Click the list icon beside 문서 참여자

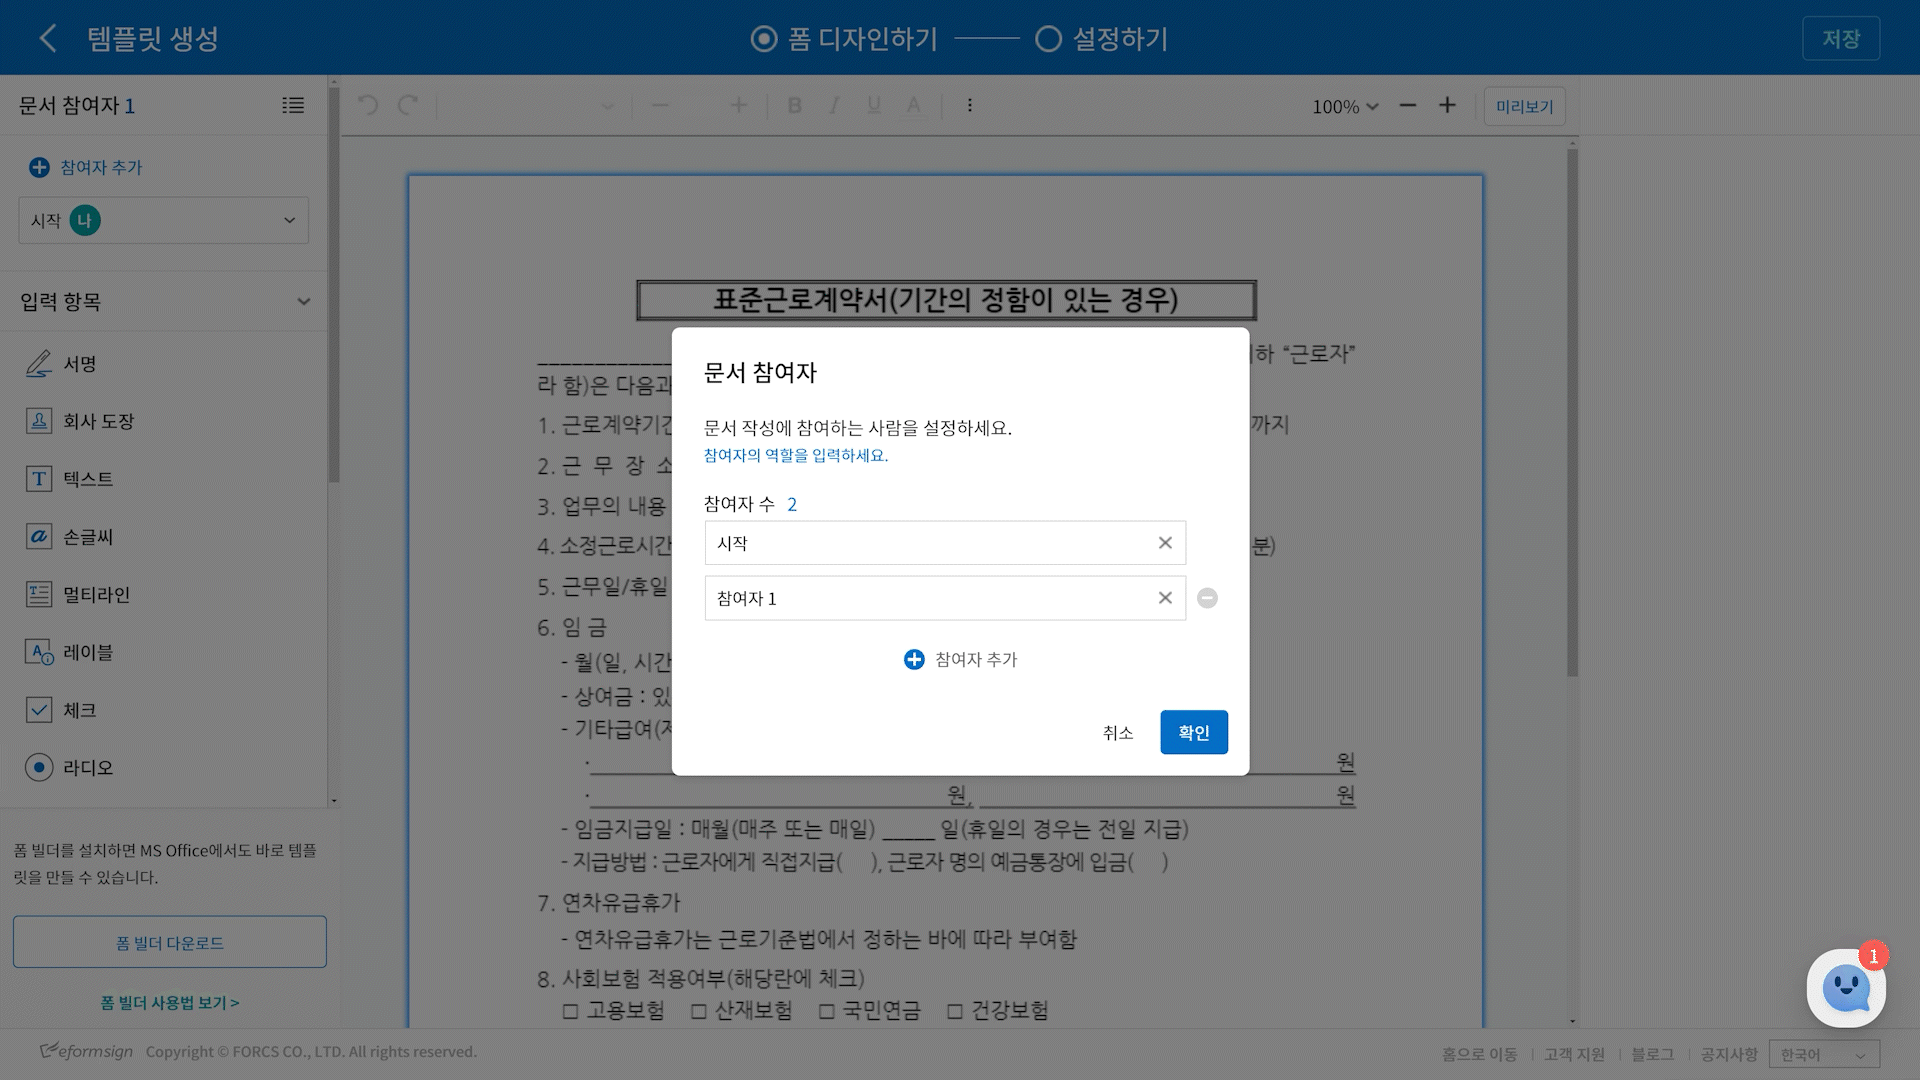[x=293, y=105]
